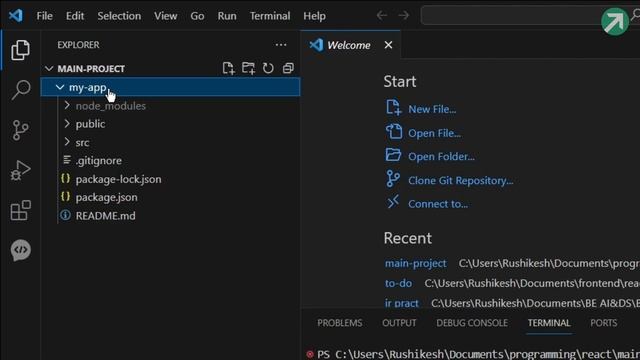This screenshot has height=360, width=640.
Task: Click the Open Folder... link
Action: 441,156
